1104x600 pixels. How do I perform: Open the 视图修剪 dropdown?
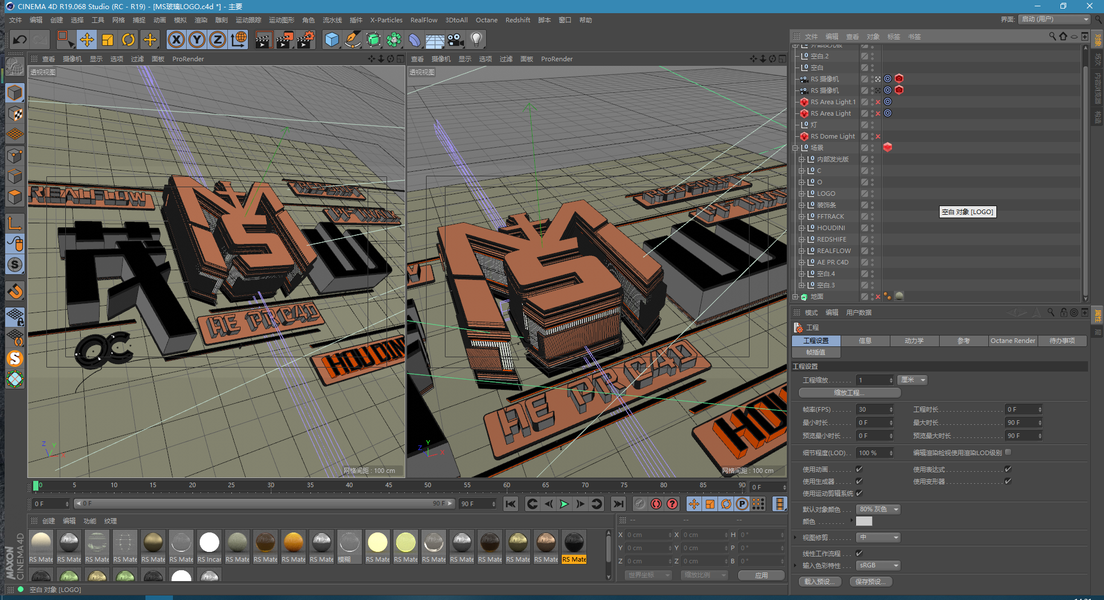click(x=879, y=537)
